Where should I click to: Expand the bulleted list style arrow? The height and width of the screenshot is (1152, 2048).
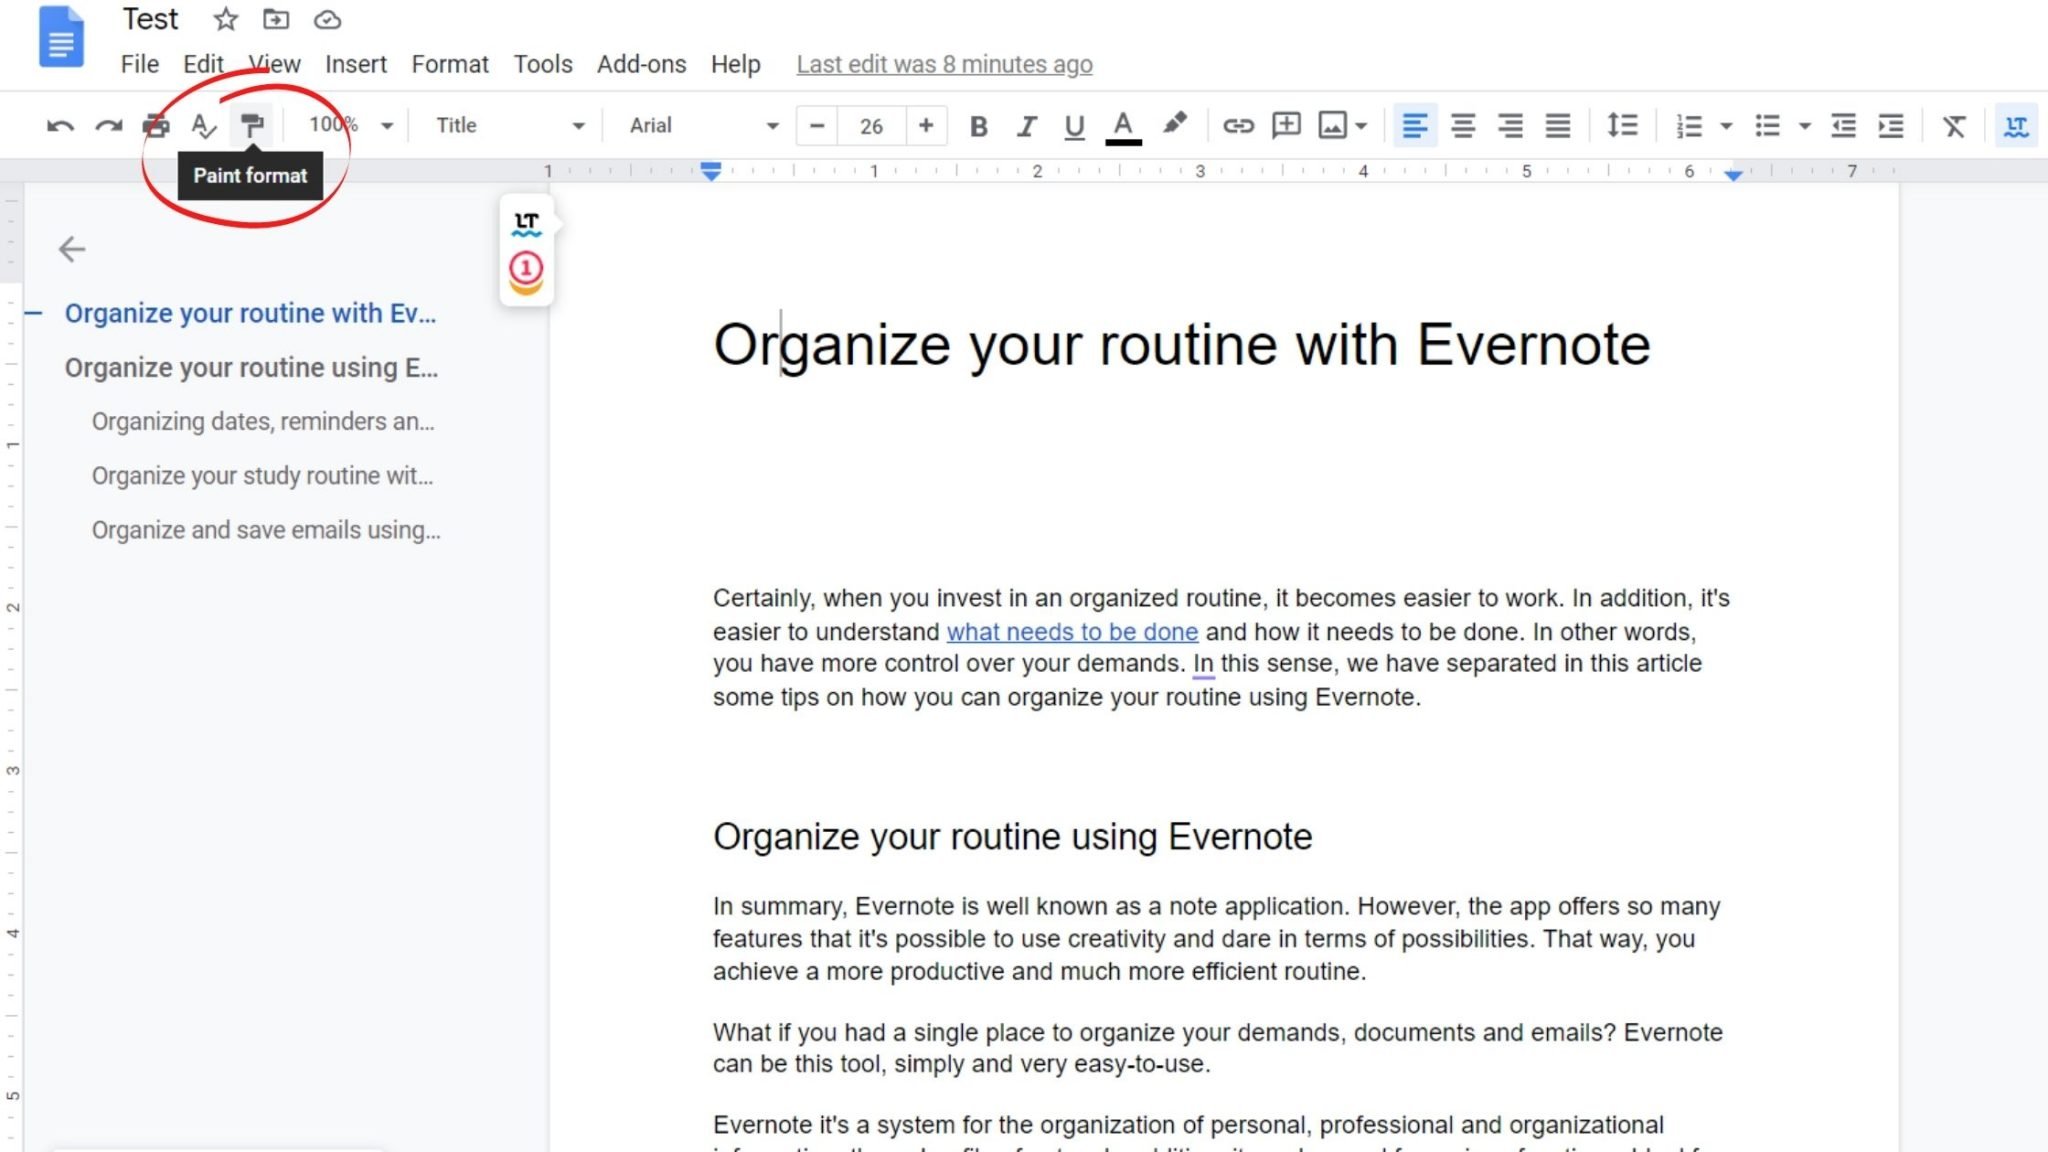point(1805,126)
